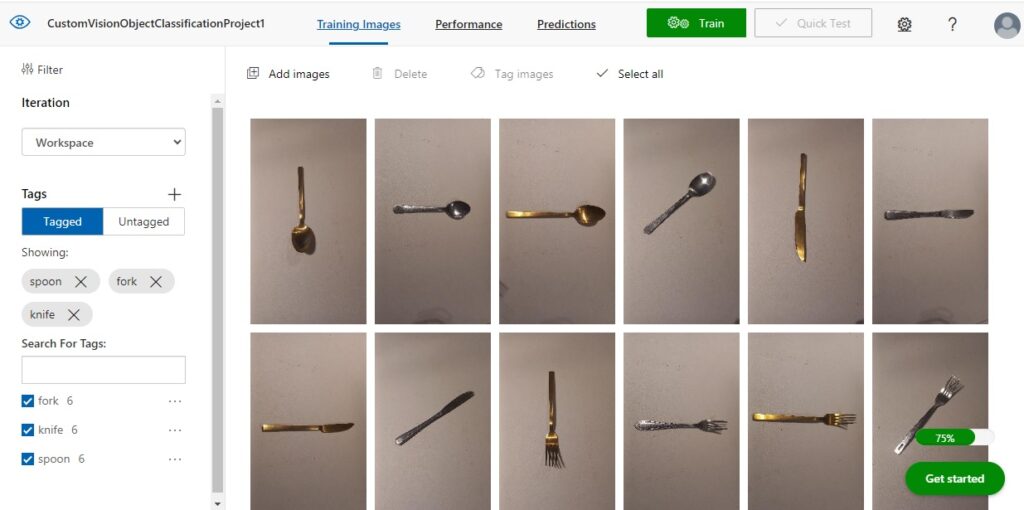This screenshot has width=1024, height=510.
Task: Switch to the Performance tab
Action: point(468,24)
